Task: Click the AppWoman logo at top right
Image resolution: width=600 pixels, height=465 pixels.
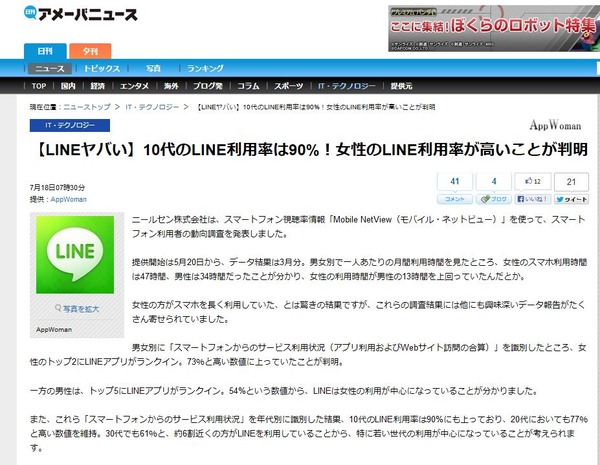Action: click(555, 125)
